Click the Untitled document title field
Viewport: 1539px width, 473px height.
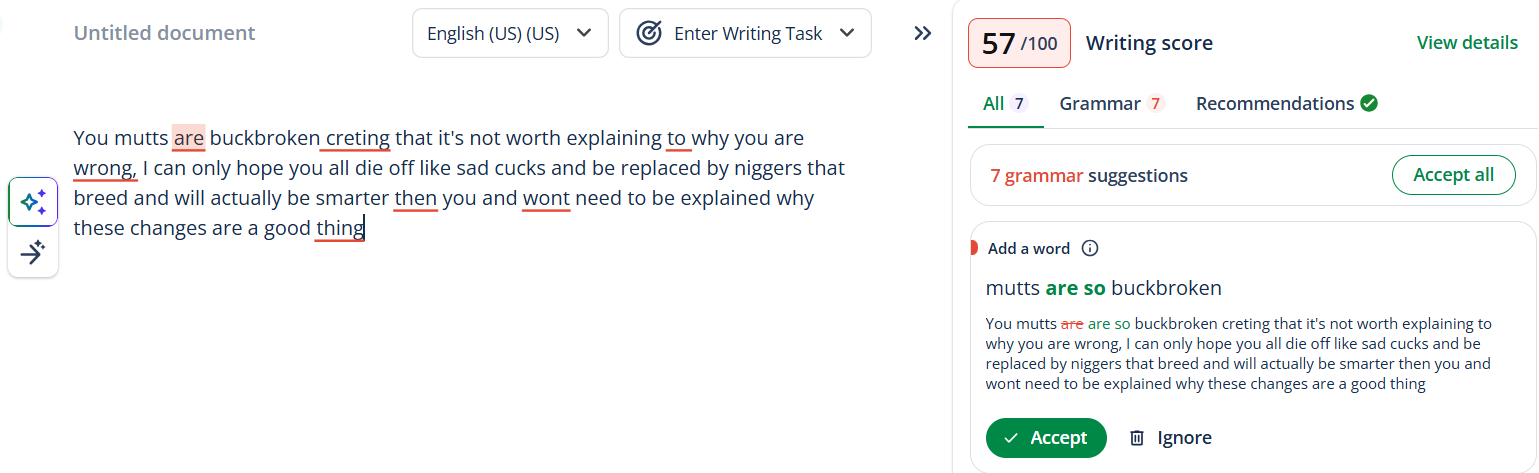(x=164, y=33)
